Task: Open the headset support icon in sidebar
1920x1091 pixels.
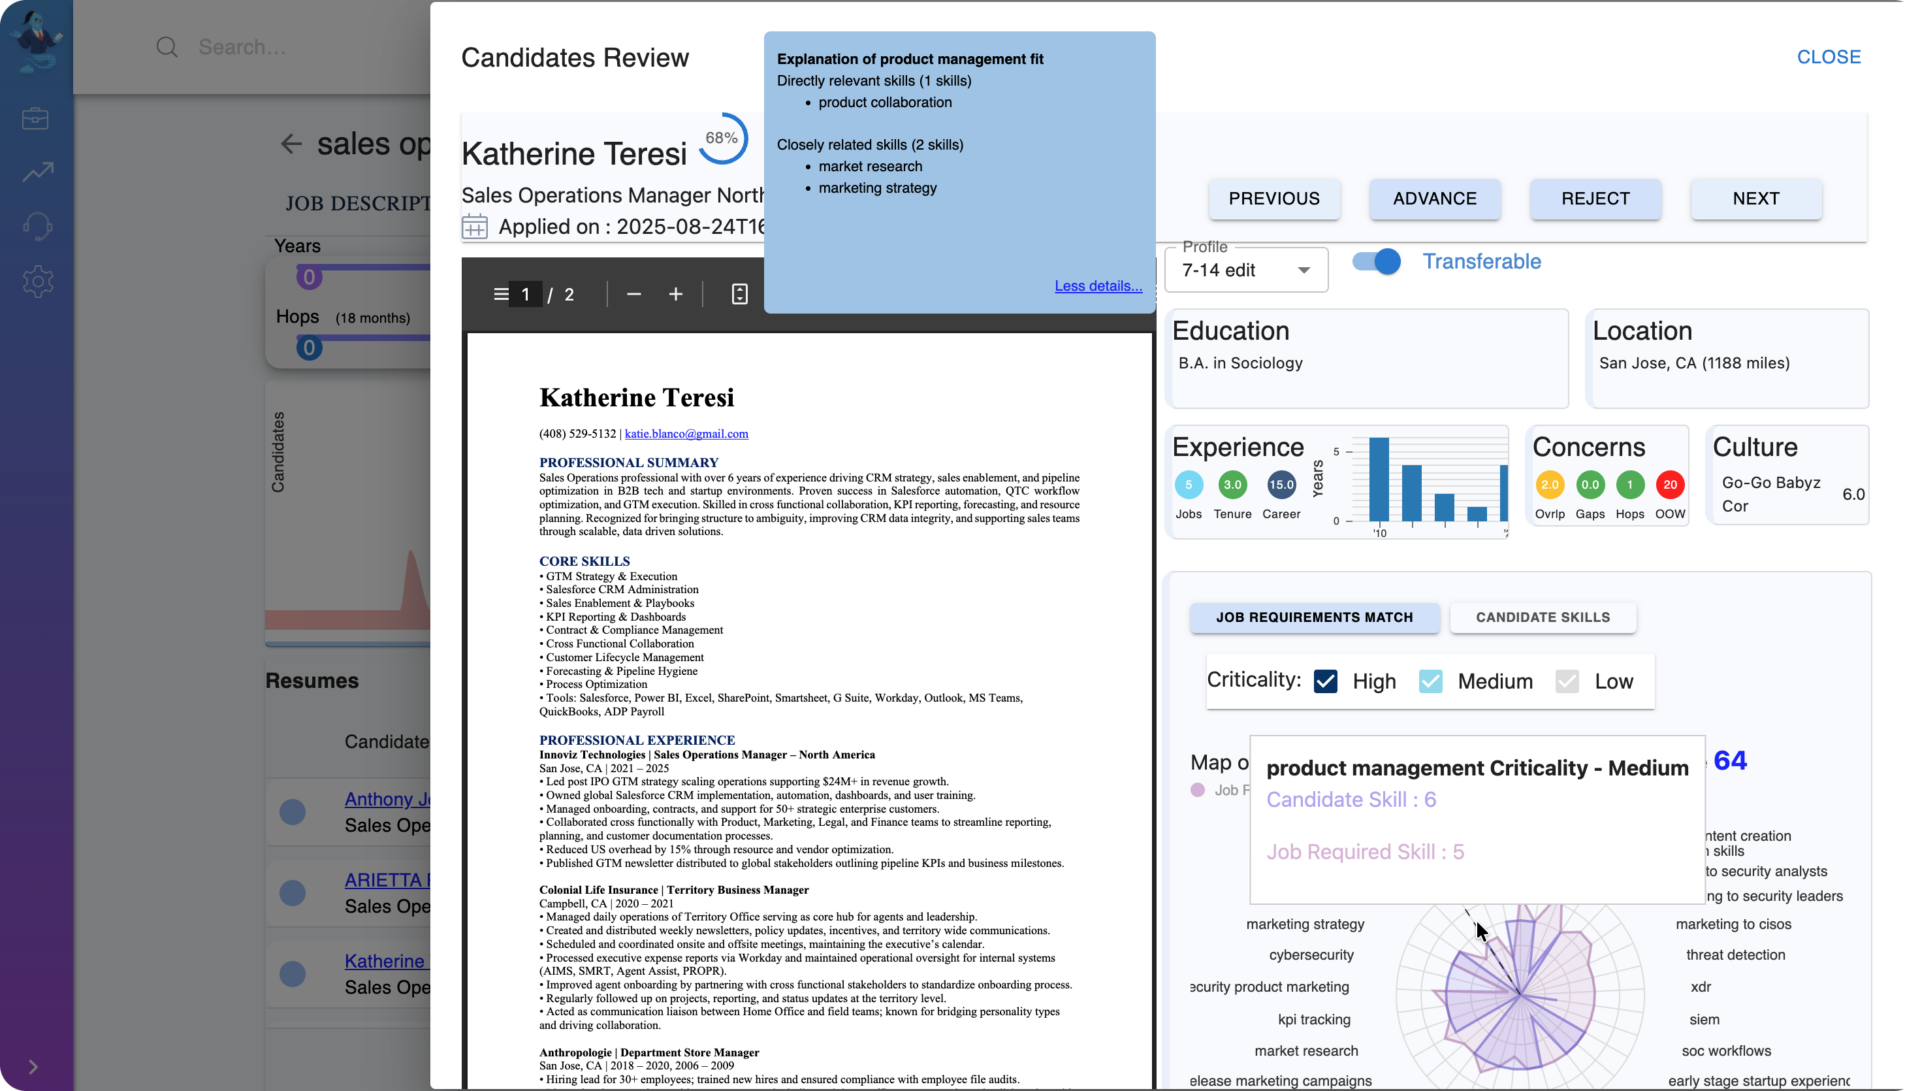Action: point(38,227)
